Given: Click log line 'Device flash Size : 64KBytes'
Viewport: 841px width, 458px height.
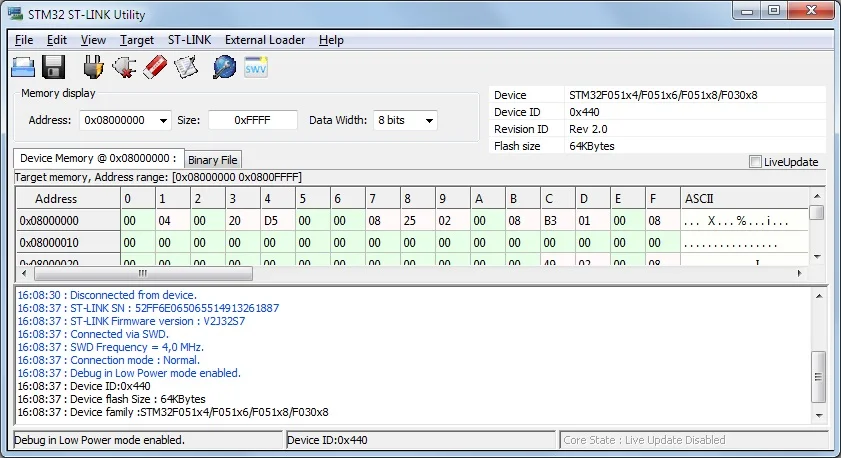Looking at the screenshot, I should click(x=112, y=399).
